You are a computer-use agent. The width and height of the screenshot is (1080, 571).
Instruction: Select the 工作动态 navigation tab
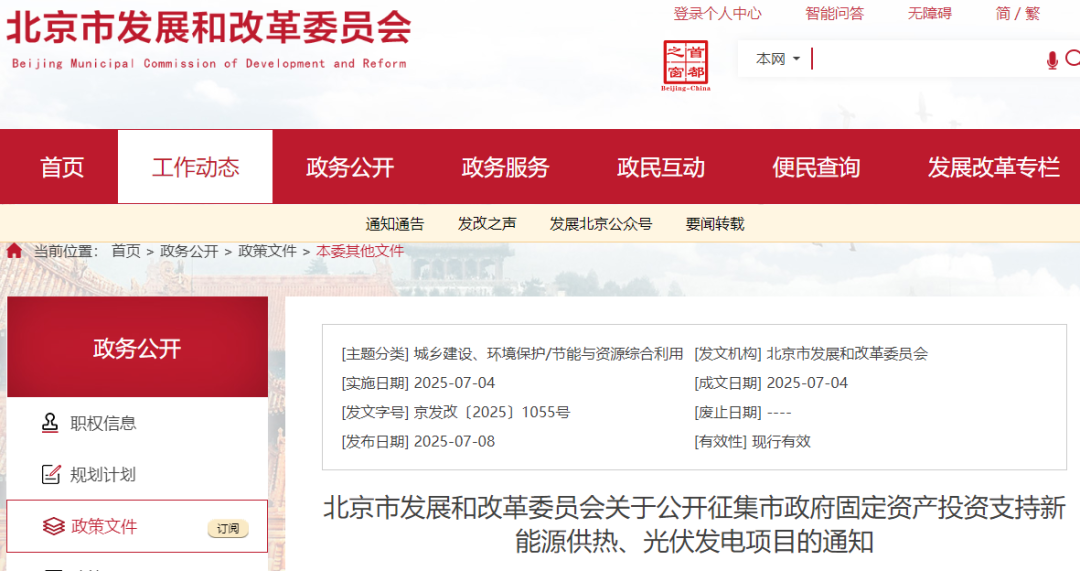pos(196,167)
